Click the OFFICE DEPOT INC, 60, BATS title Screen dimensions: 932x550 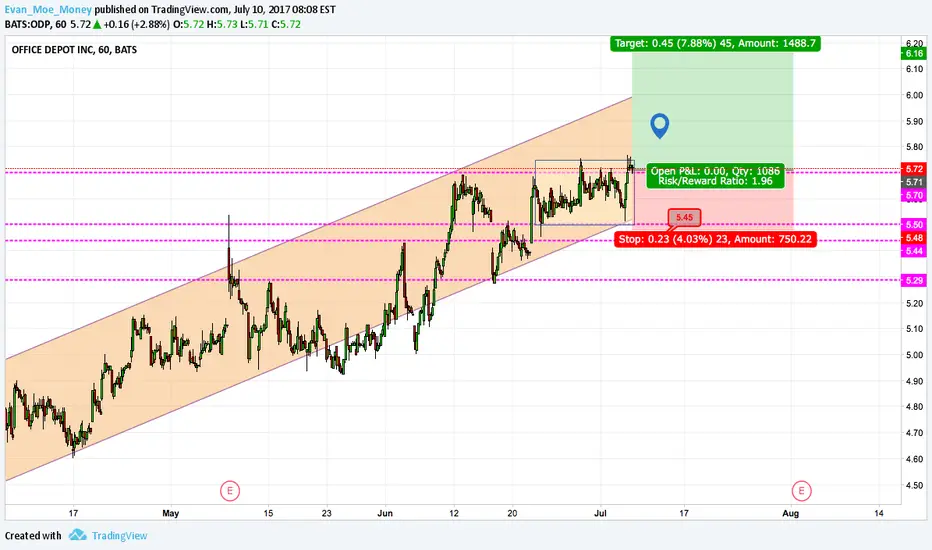(74, 50)
